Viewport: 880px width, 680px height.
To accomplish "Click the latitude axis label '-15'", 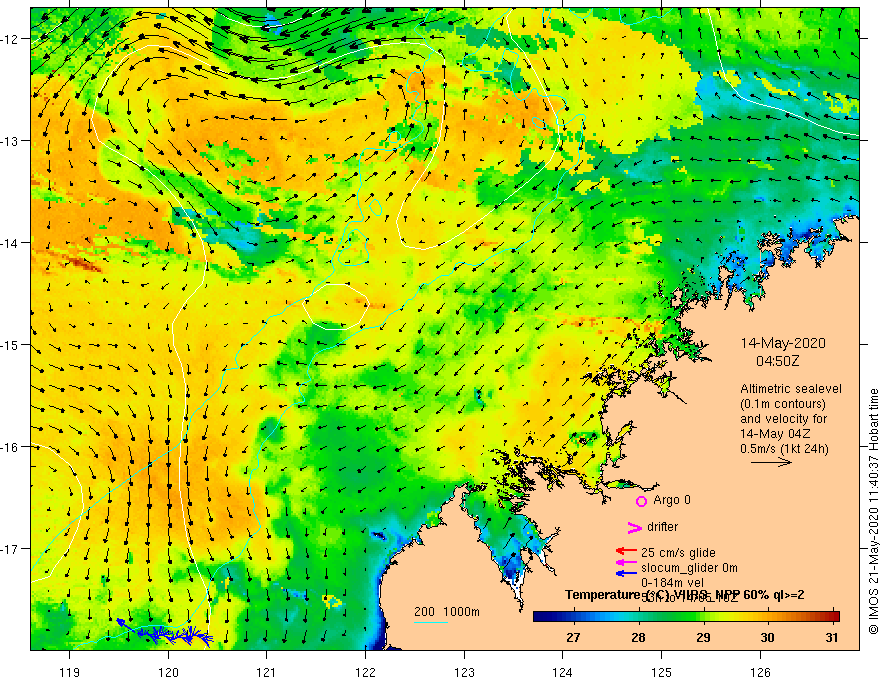I will click(11, 344).
